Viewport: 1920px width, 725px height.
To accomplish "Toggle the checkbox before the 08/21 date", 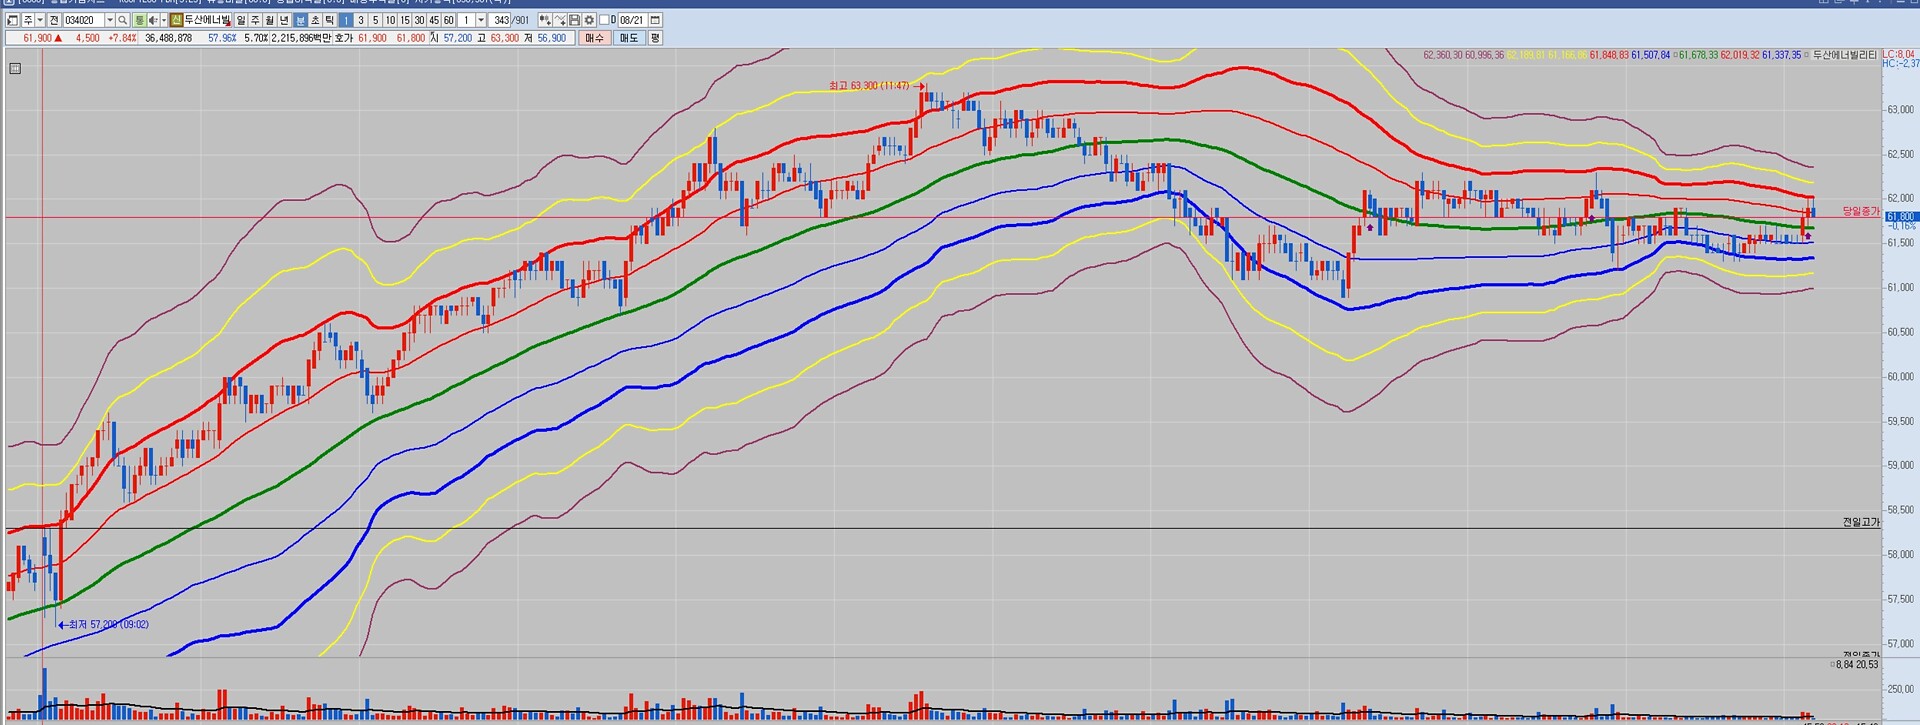I will coord(605,20).
